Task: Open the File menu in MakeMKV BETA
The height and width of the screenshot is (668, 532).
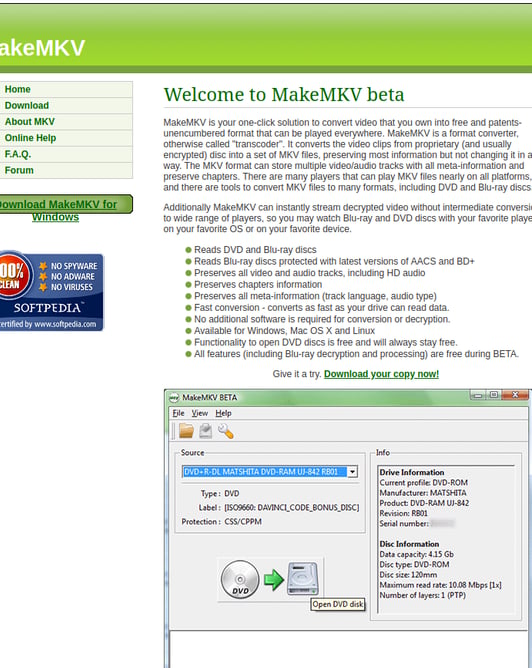Action: [178, 413]
